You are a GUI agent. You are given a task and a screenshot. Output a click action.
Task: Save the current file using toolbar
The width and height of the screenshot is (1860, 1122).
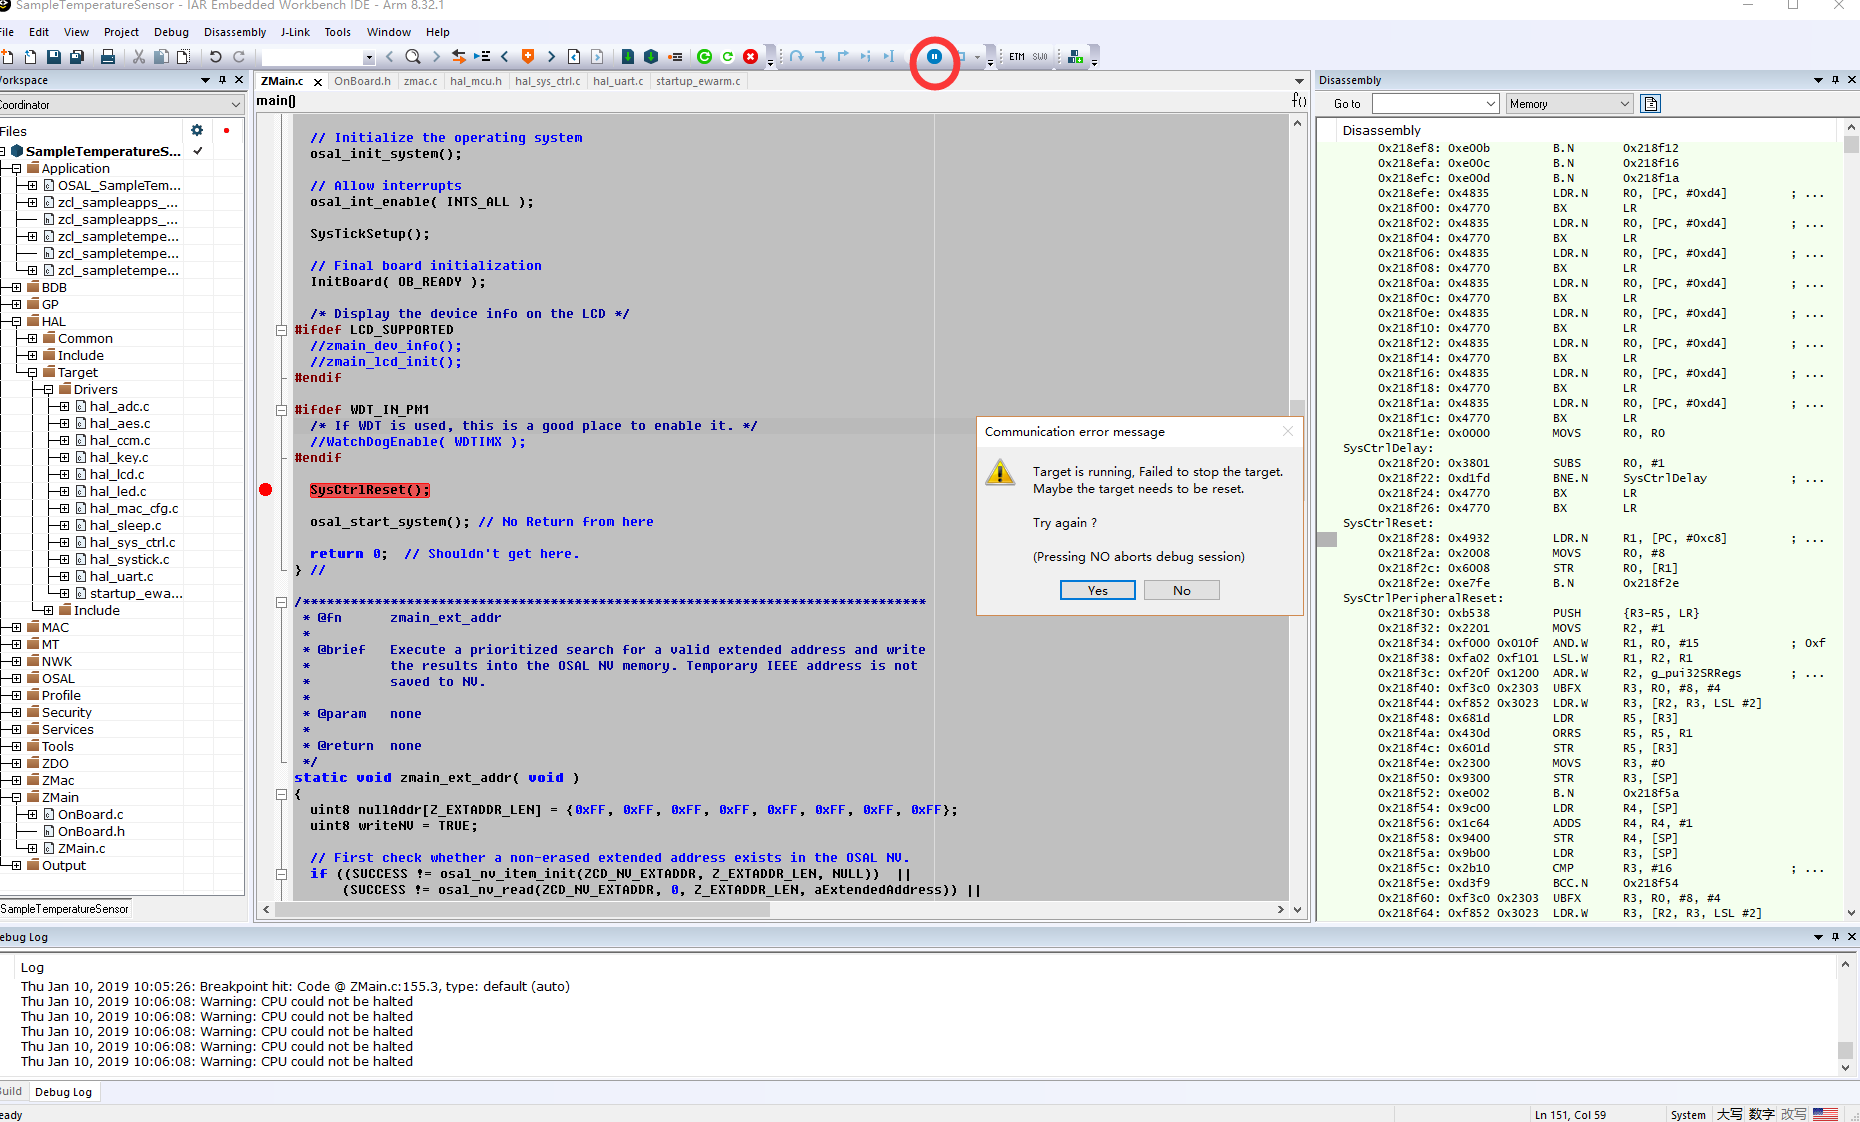[x=54, y=57]
